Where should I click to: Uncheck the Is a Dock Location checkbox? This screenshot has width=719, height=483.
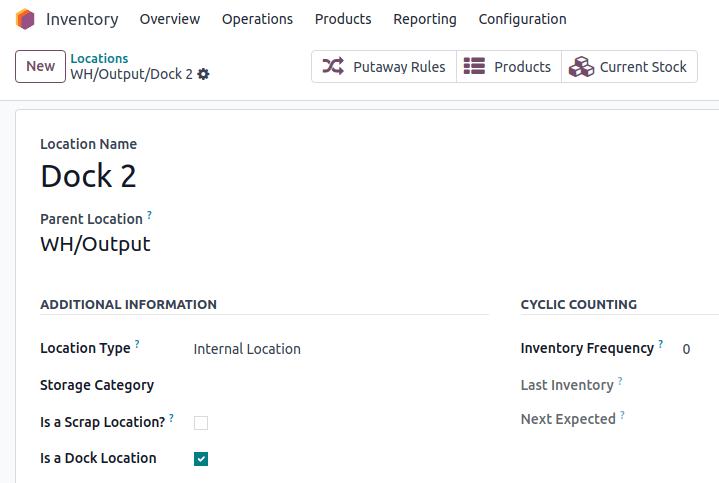[201, 459]
